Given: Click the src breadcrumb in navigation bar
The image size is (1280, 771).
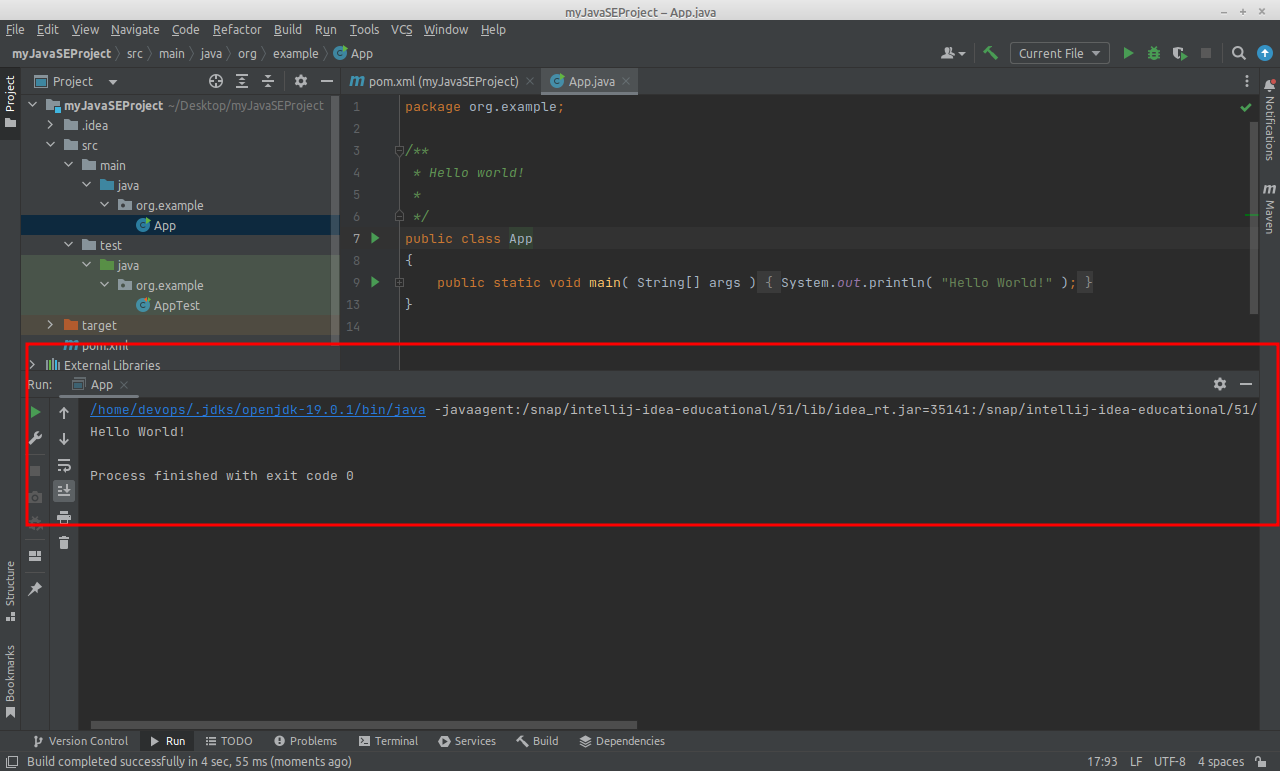Looking at the screenshot, I should coord(135,53).
